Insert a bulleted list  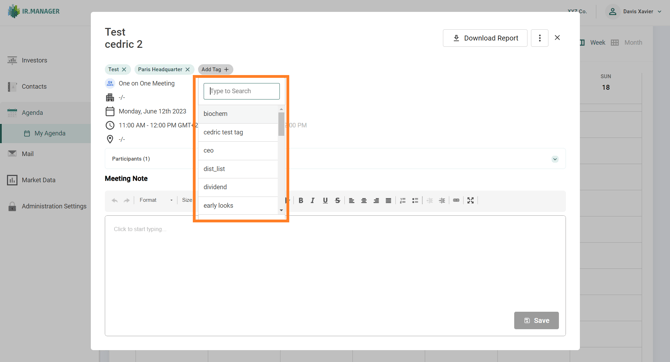pos(415,200)
